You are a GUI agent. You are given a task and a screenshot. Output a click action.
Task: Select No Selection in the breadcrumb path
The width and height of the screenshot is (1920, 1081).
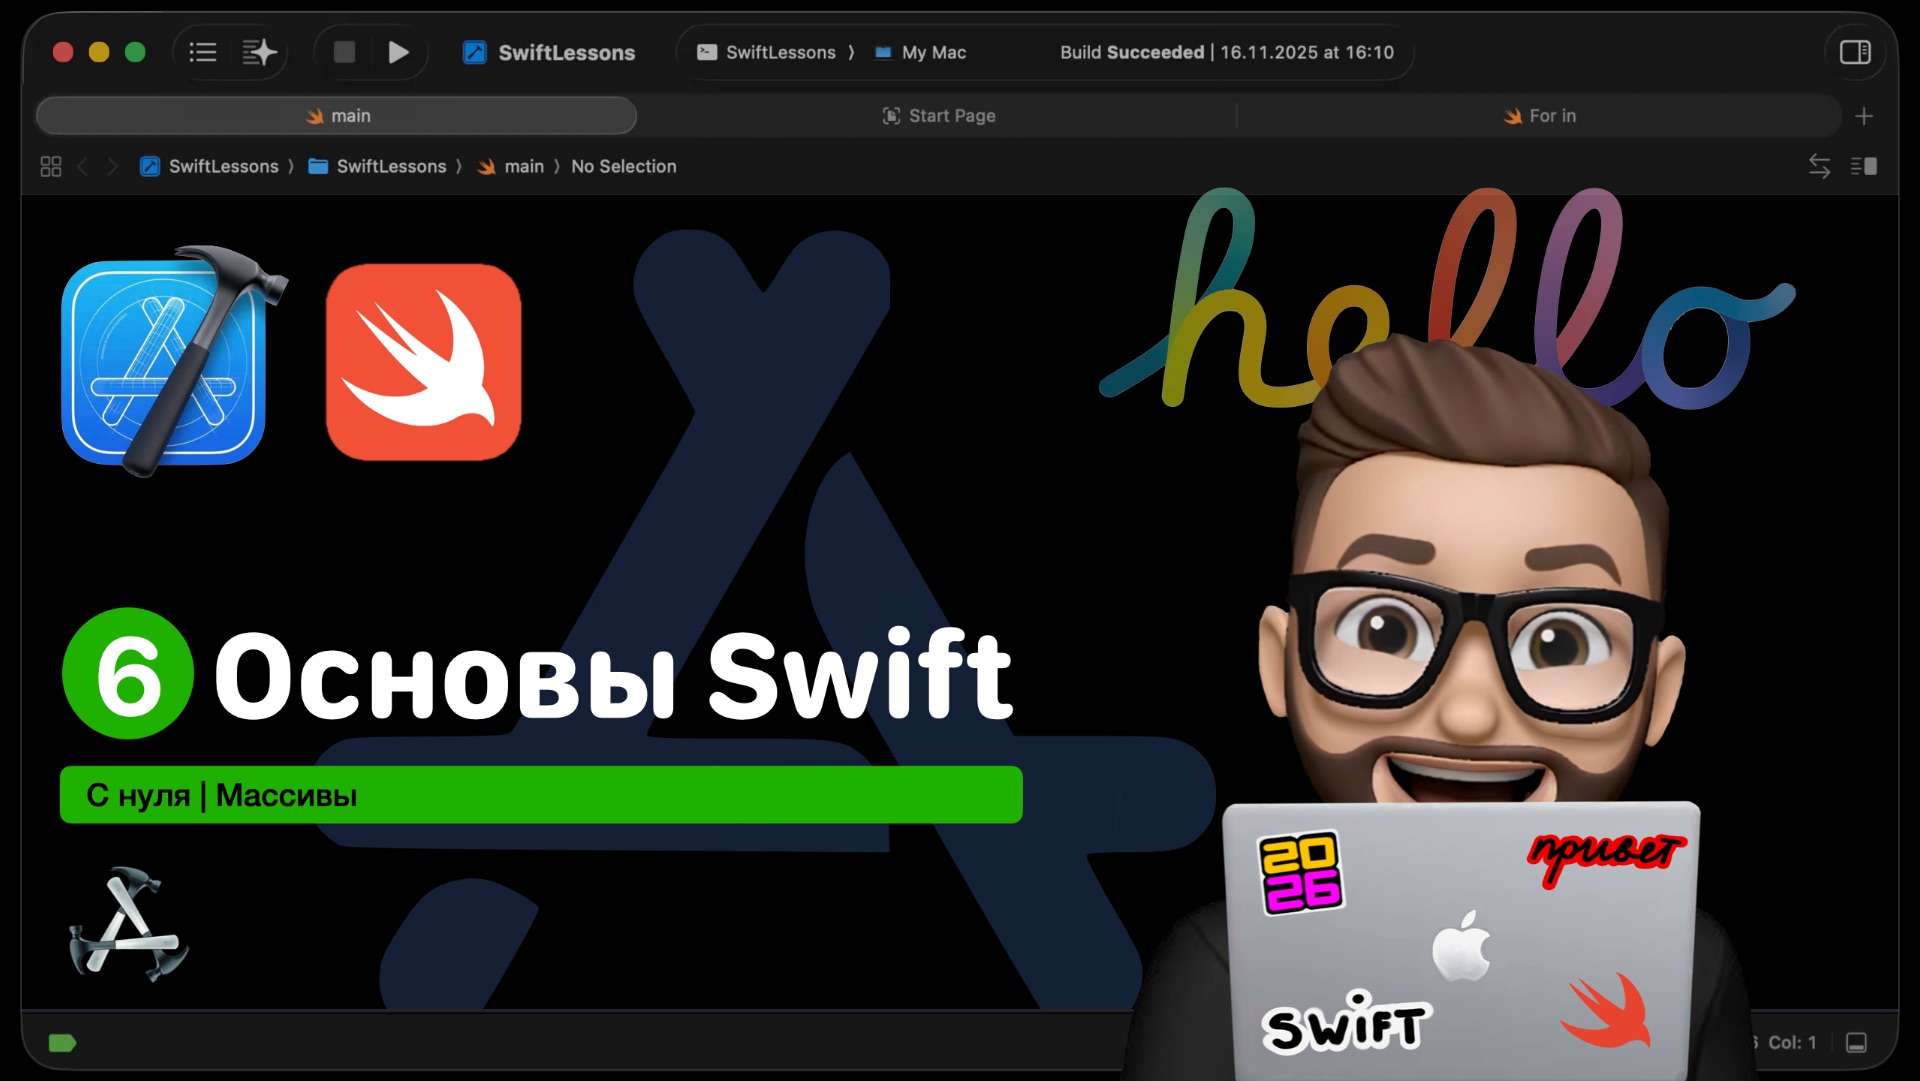coord(624,166)
